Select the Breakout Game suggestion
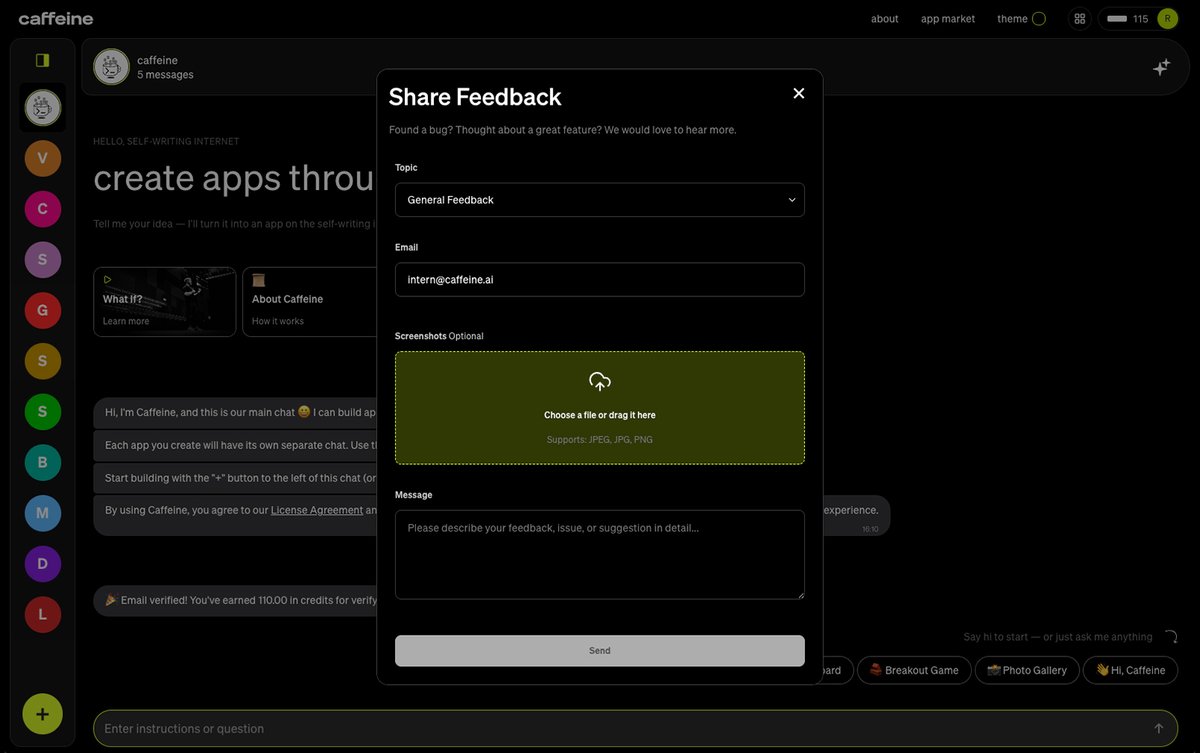Screen dimensions: 1200x753 (914, 670)
